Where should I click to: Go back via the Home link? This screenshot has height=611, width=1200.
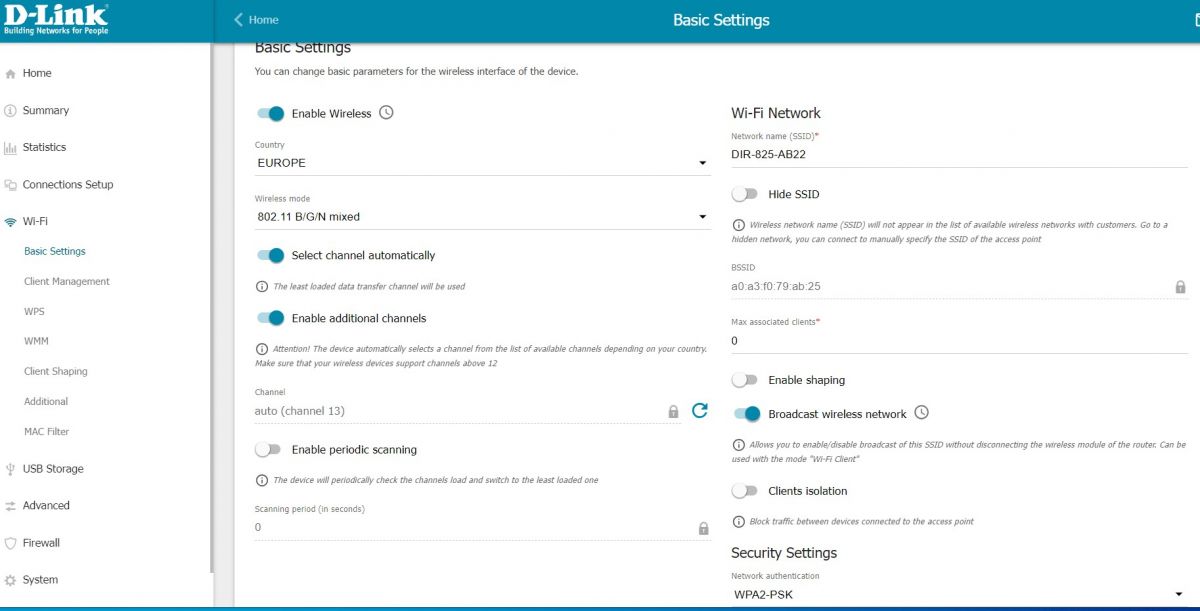click(256, 20)
